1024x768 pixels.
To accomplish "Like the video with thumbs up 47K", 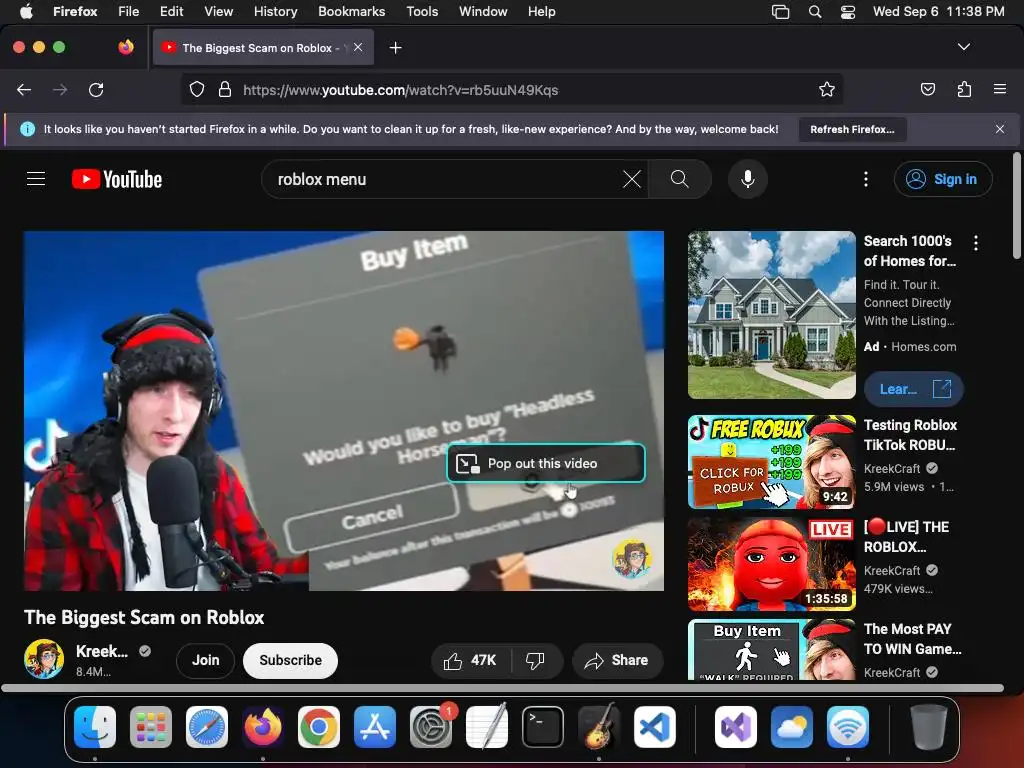I will [470, 661].
